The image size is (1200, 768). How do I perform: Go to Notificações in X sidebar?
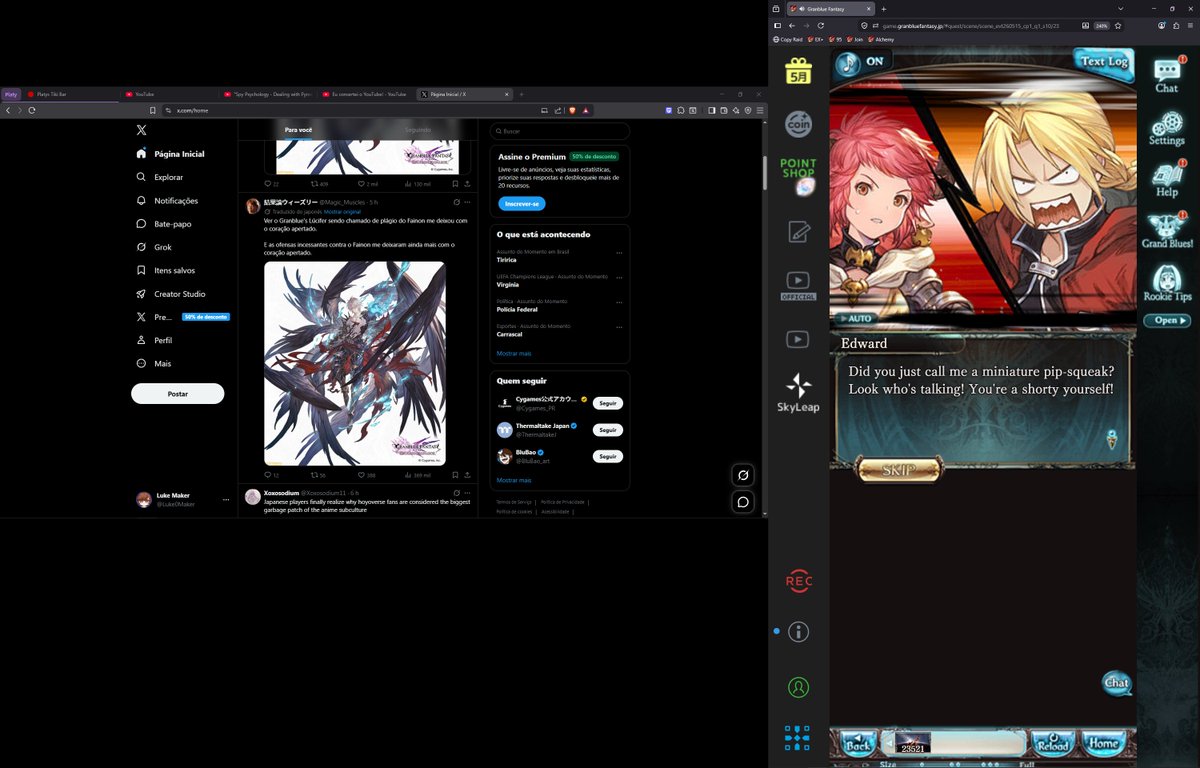pos(168,201)
